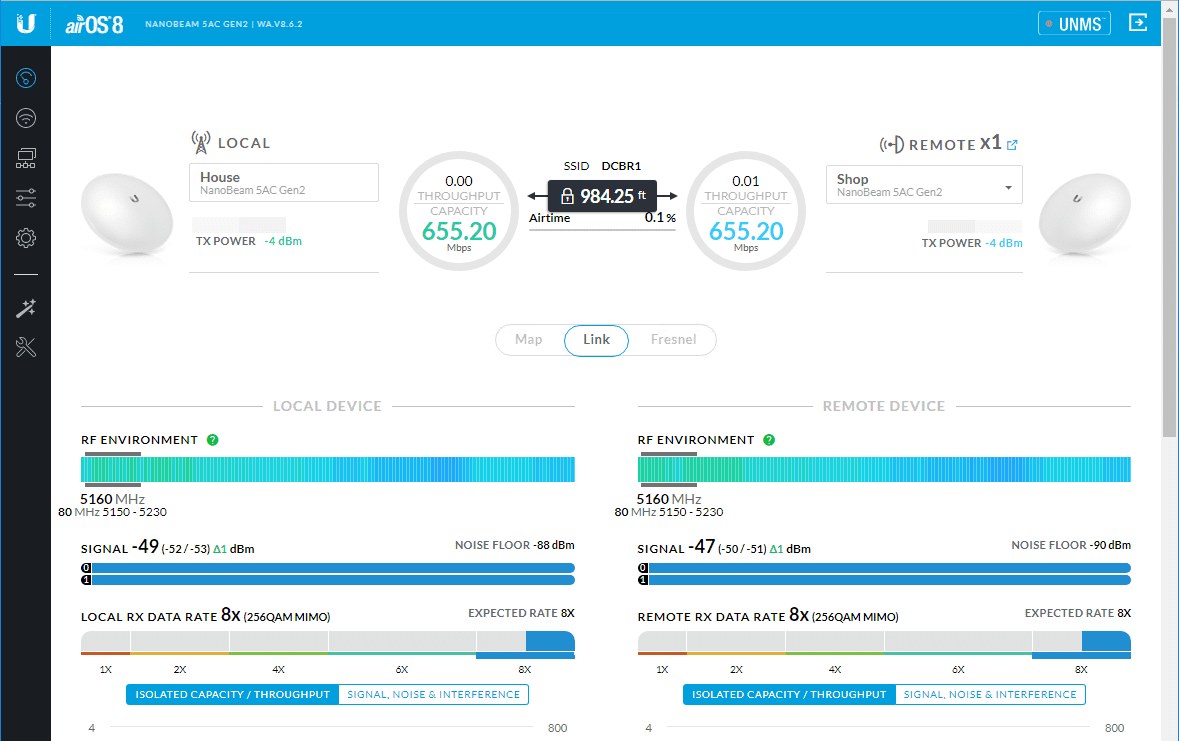Viewport: 1179px width, 741px height.
Task: Open the system gear sidebar icon
Action: coord(26,238)
